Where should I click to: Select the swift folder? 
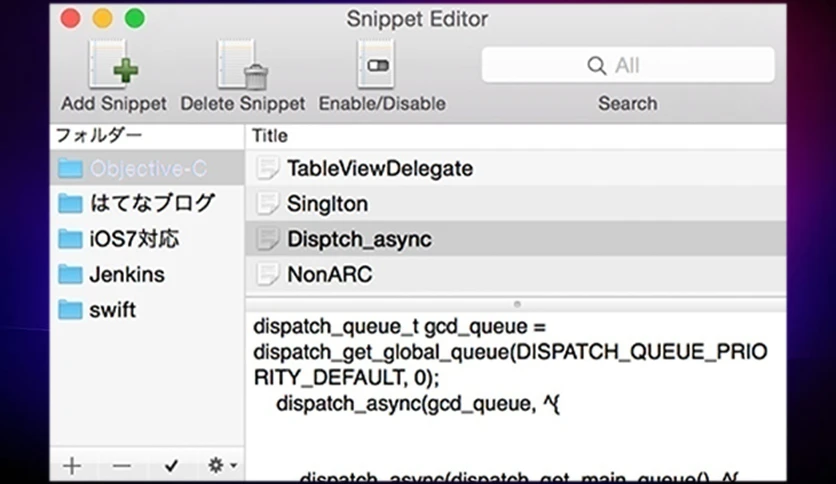(x=147, y=310)
